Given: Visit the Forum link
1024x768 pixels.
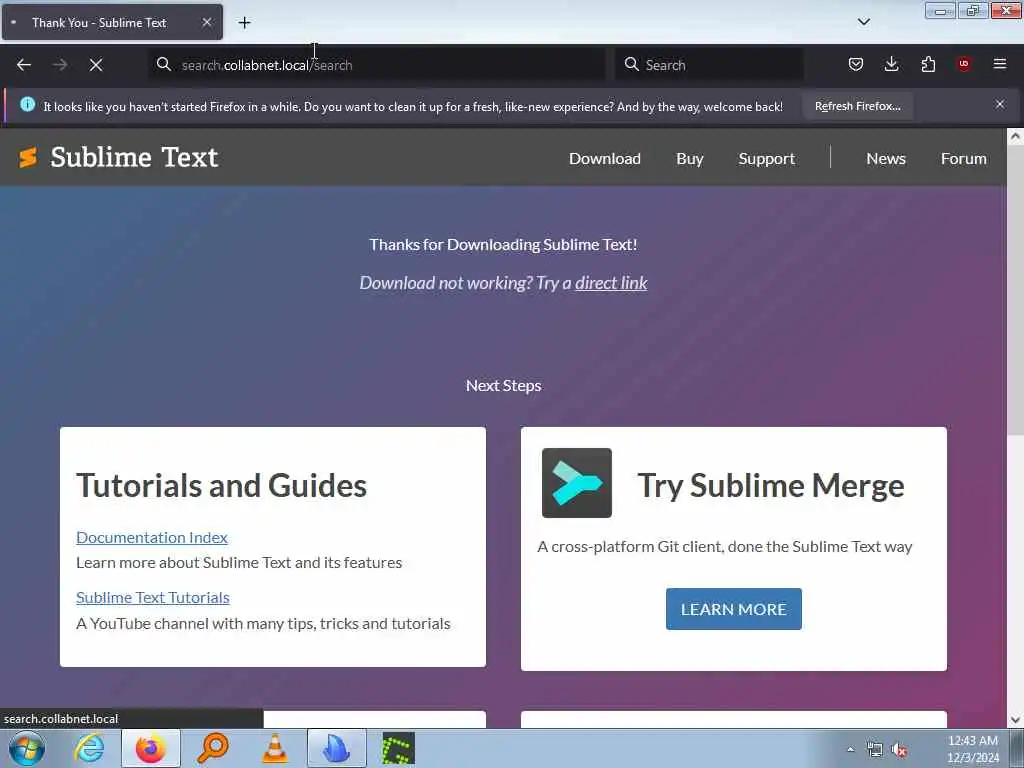Looking at the screenshot, I should (963, 159).
